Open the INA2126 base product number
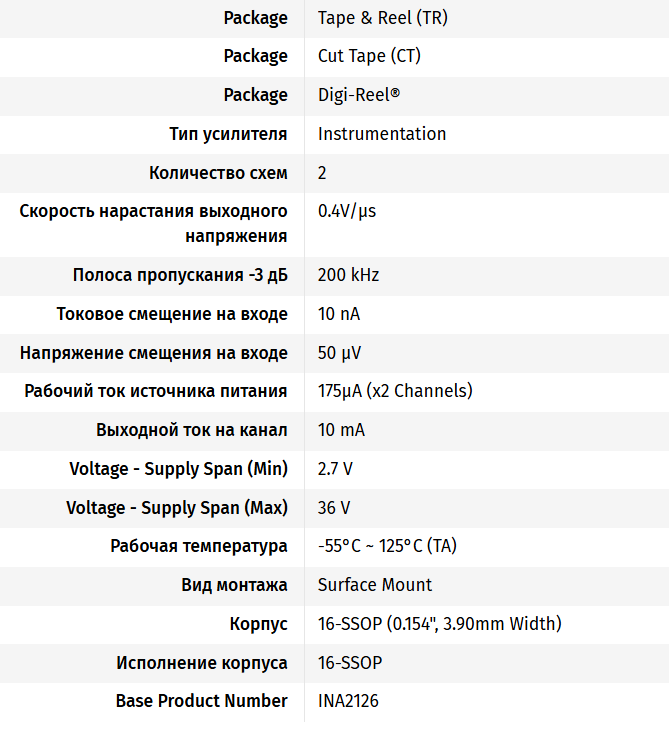The image size is (669, 733). pos(348,701)
